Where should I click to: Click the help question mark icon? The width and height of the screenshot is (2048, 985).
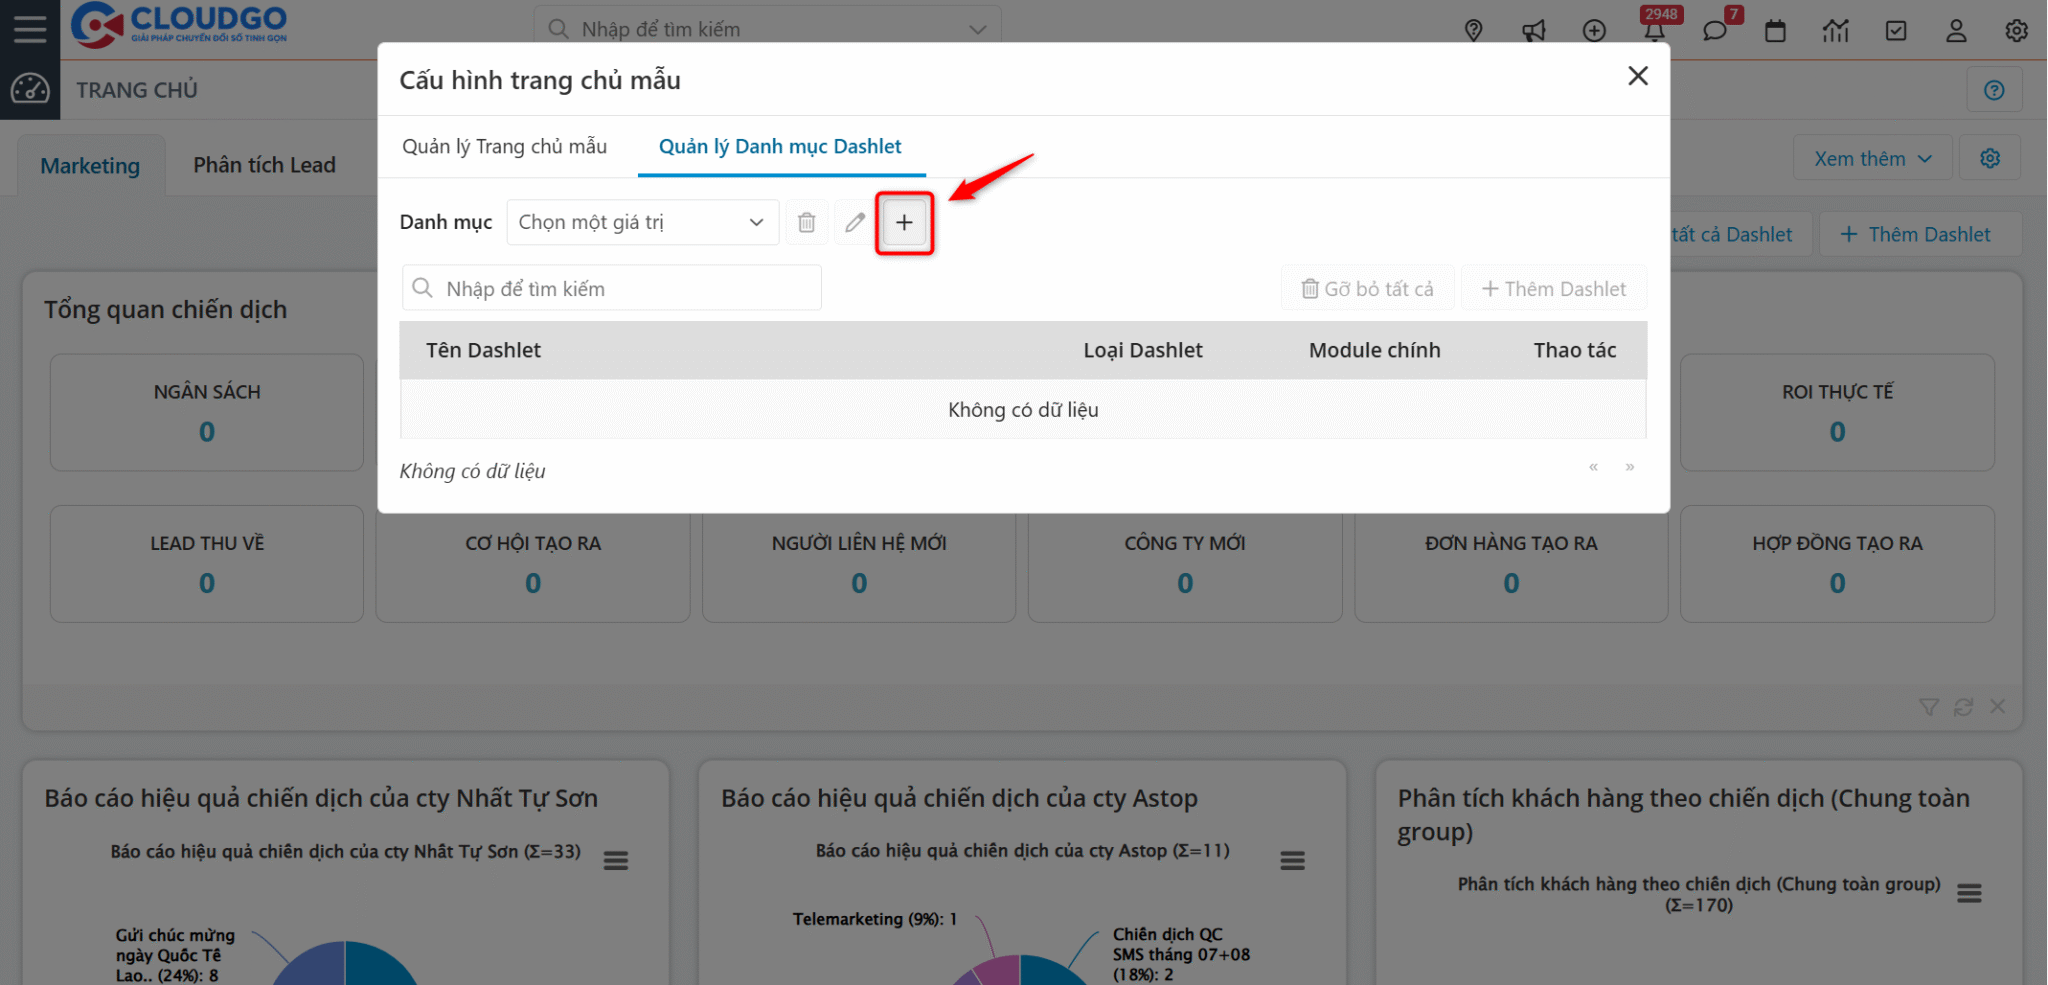coord(1994,90)
